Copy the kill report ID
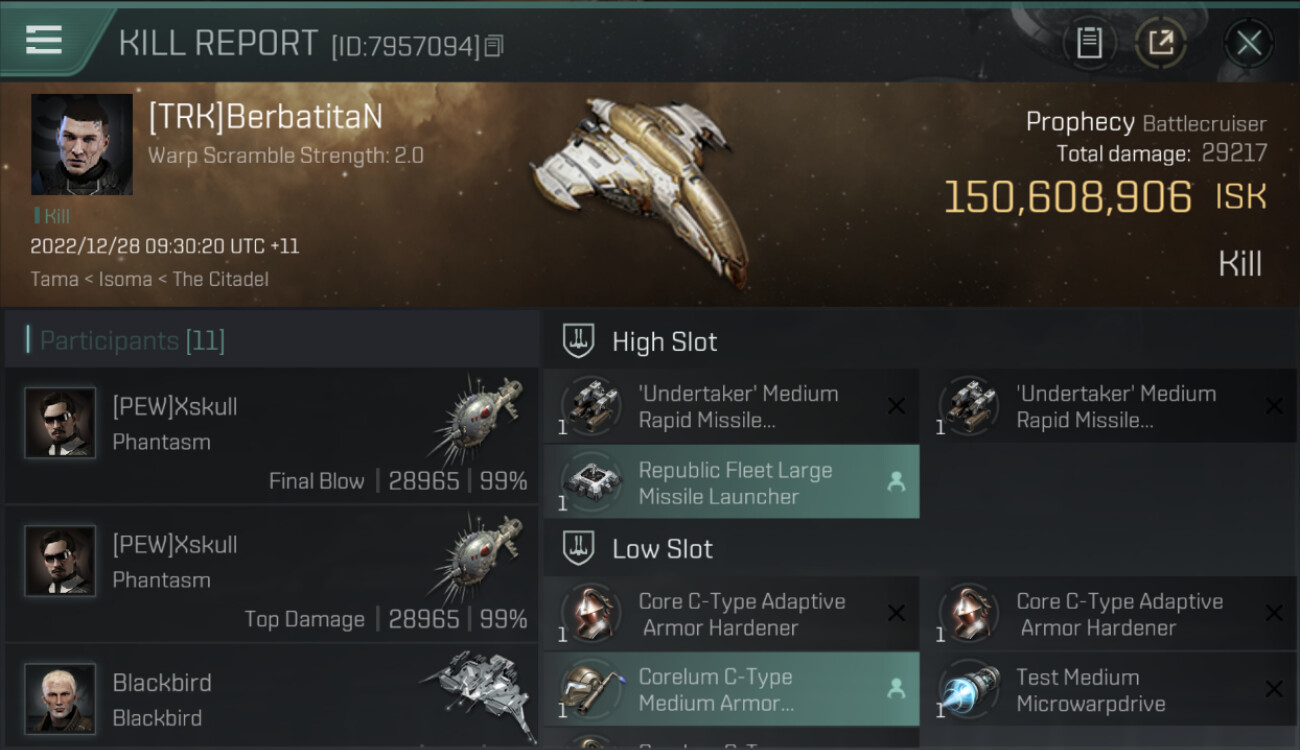The image size is (1300, 750). [495, 46]
